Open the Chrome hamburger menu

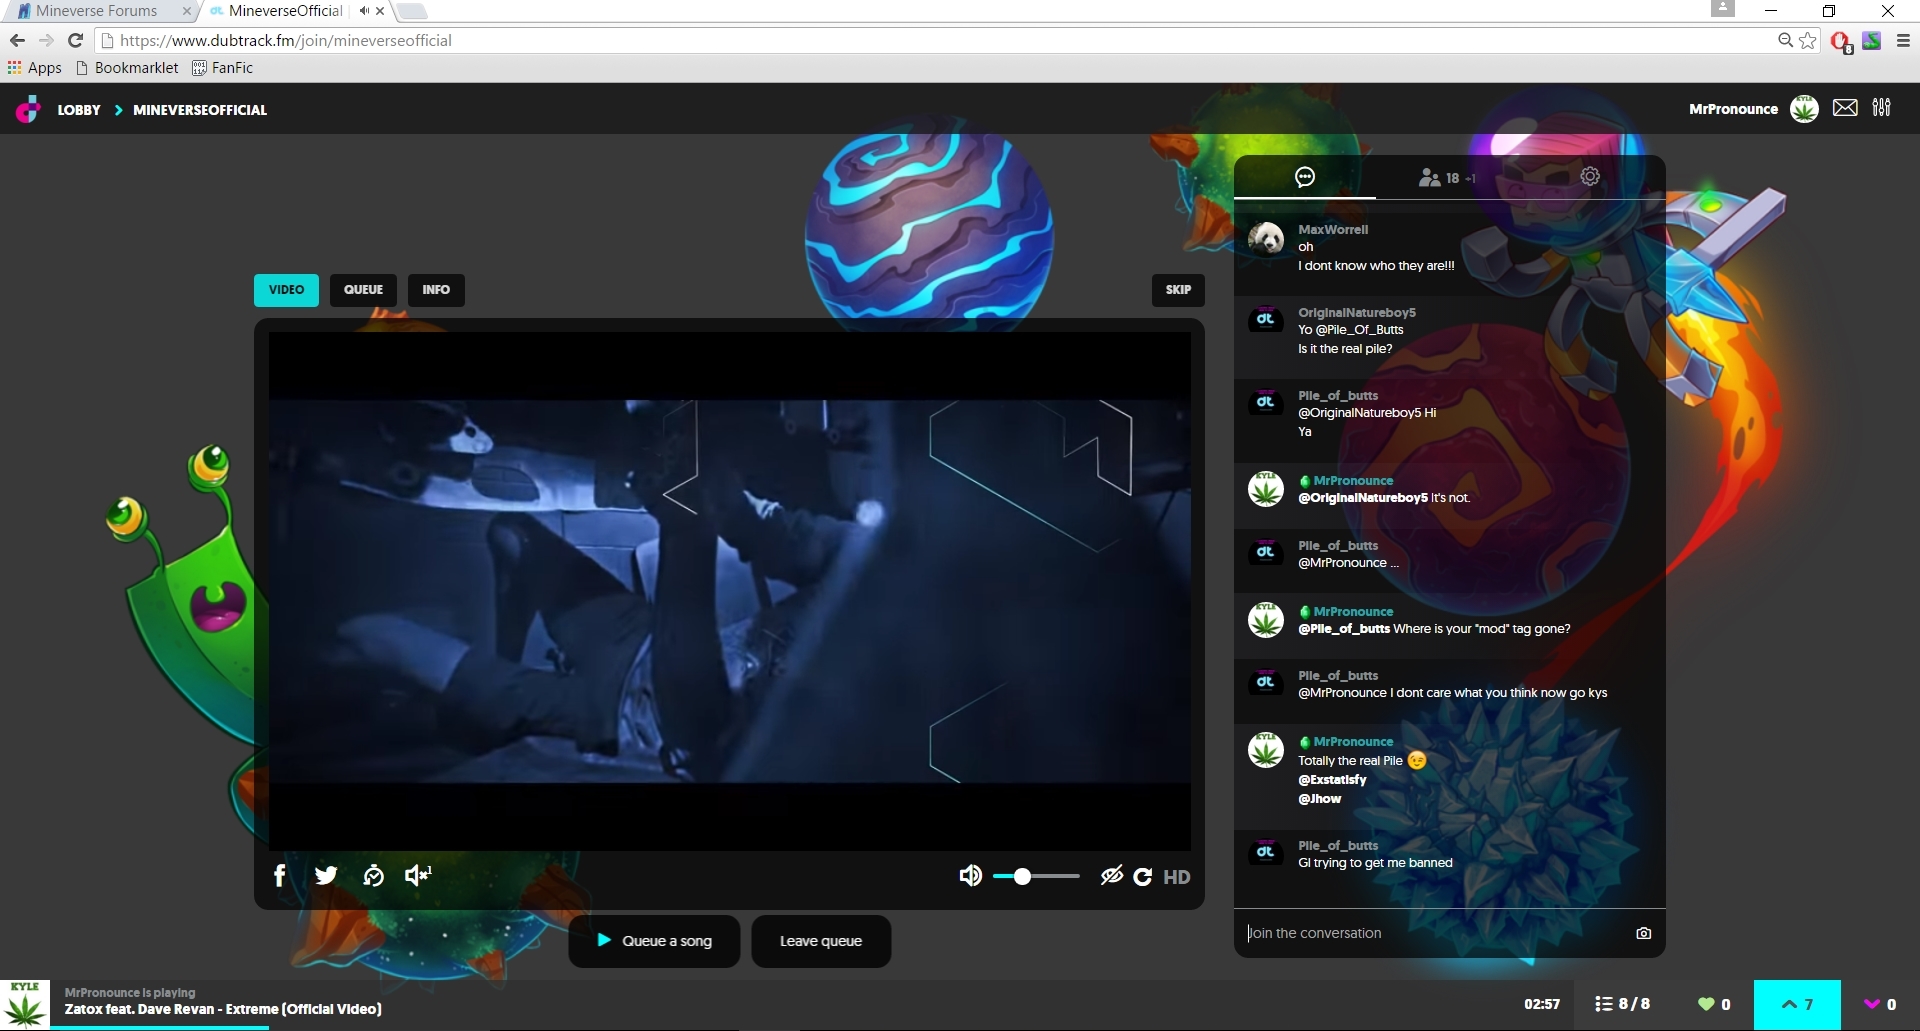point(1903,41)
